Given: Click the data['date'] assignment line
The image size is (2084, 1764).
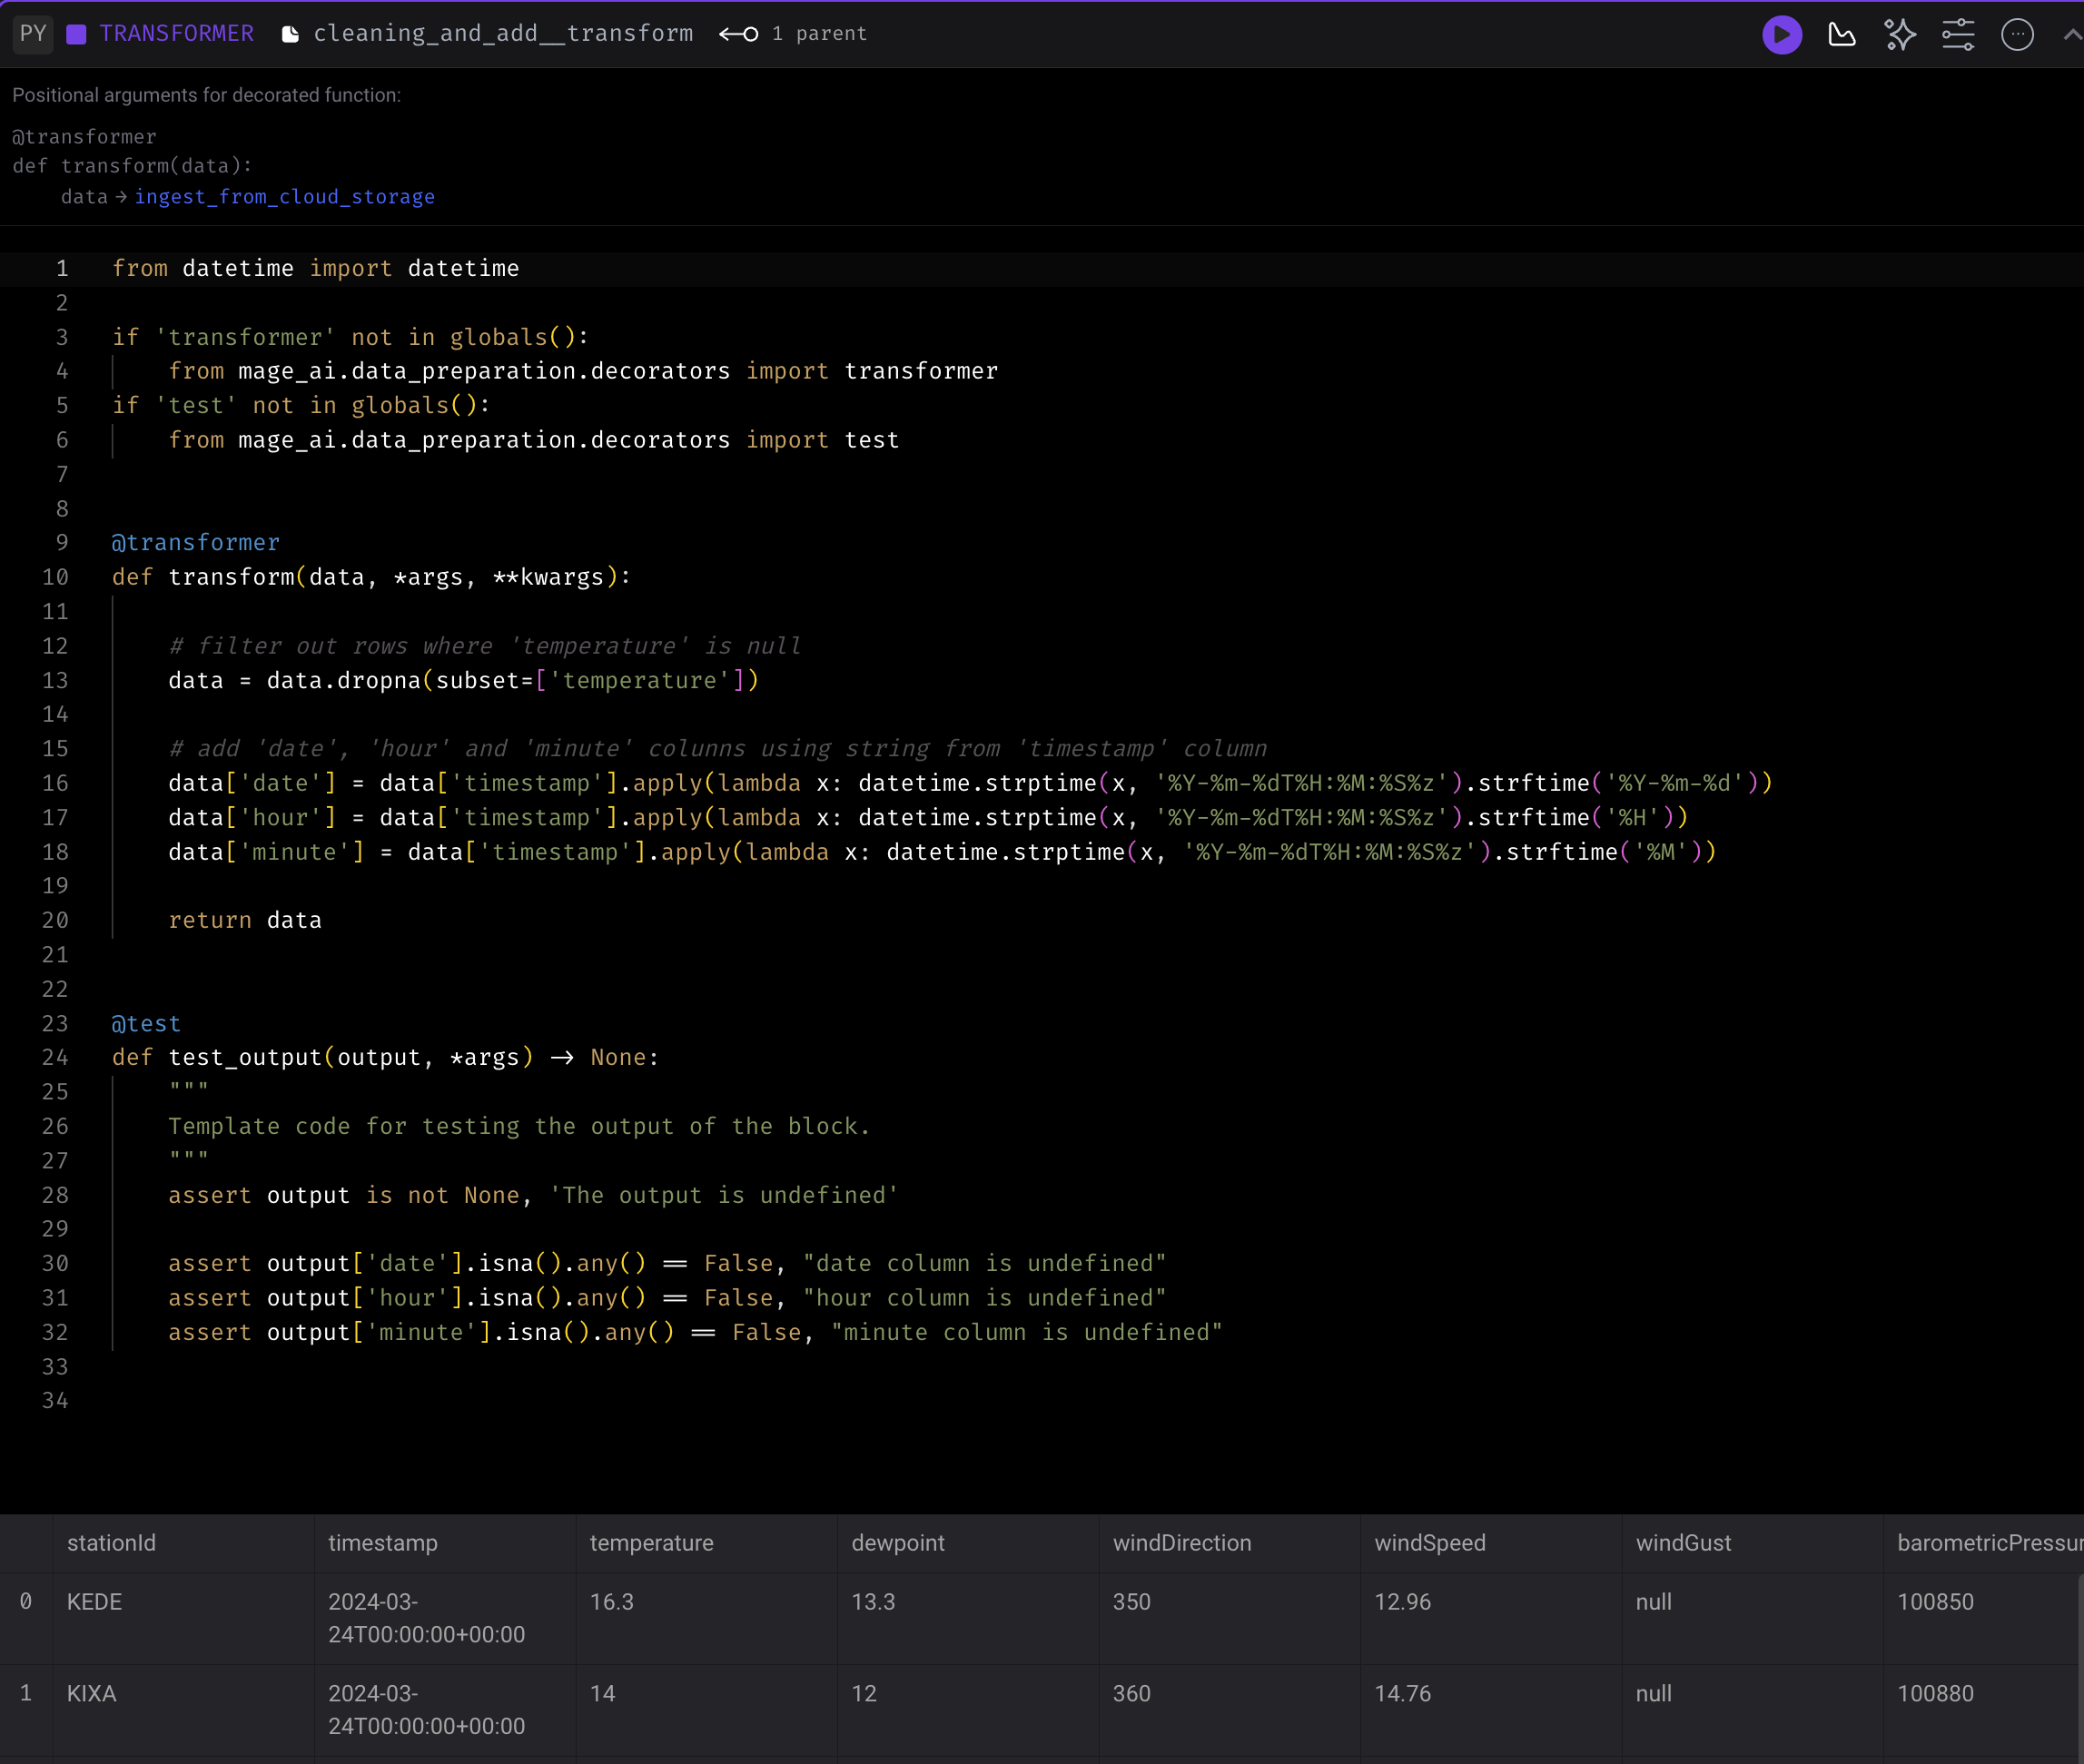Looking at the screenshot, I should (970, 783).
